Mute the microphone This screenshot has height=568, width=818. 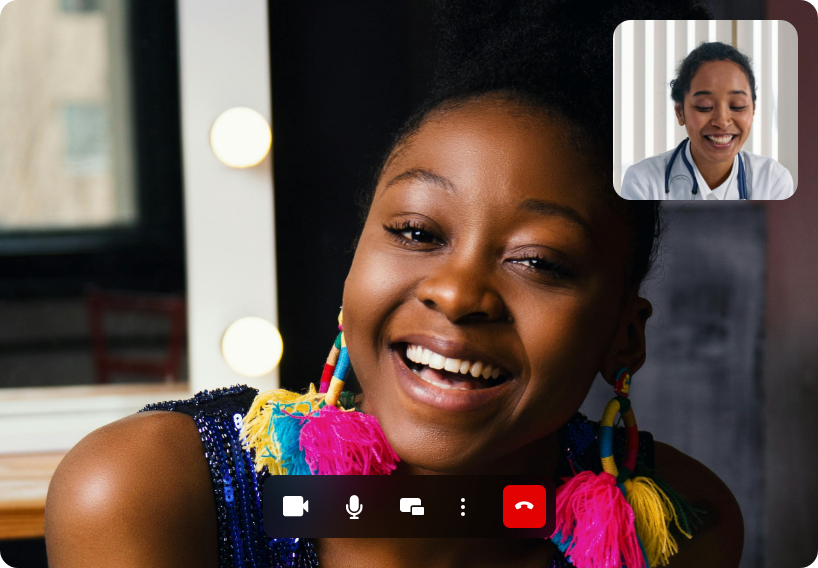tap(354, 507)
